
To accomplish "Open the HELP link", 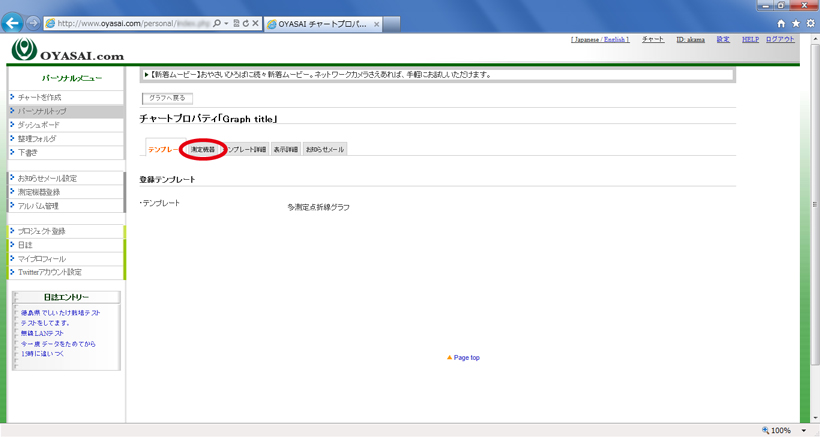I will coord(750,40).
